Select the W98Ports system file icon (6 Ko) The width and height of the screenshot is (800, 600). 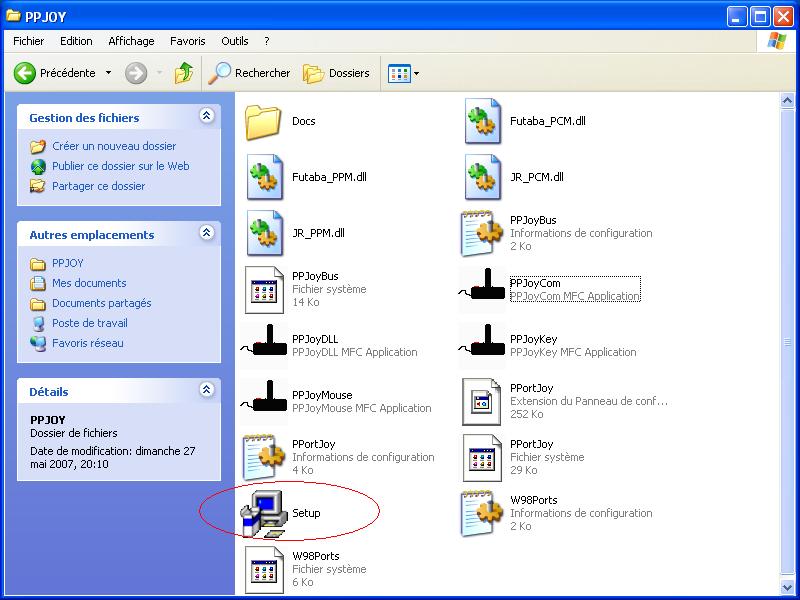tap(264, 569)
